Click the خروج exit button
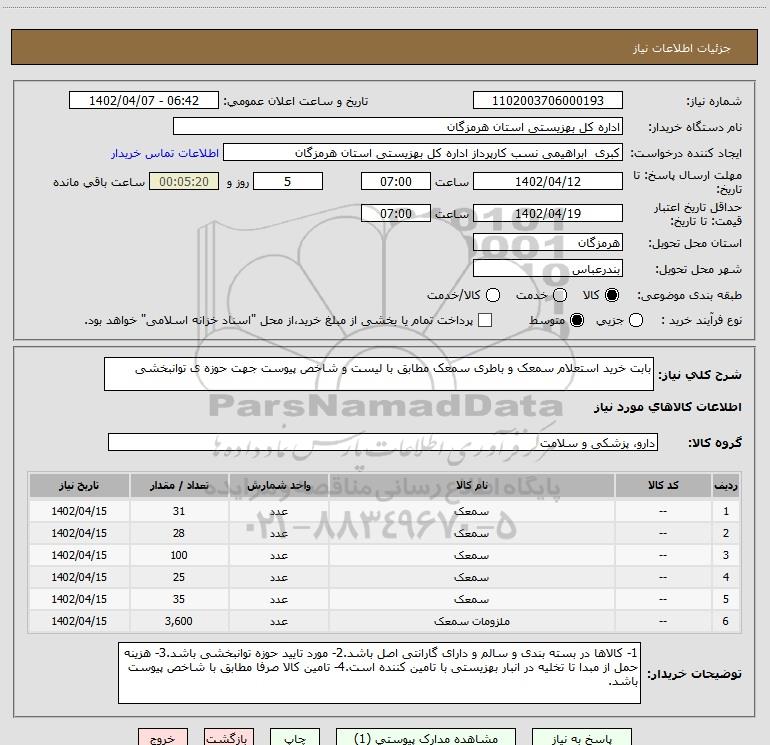This screenshot has height=745, width=770. [x=163, y=737]
